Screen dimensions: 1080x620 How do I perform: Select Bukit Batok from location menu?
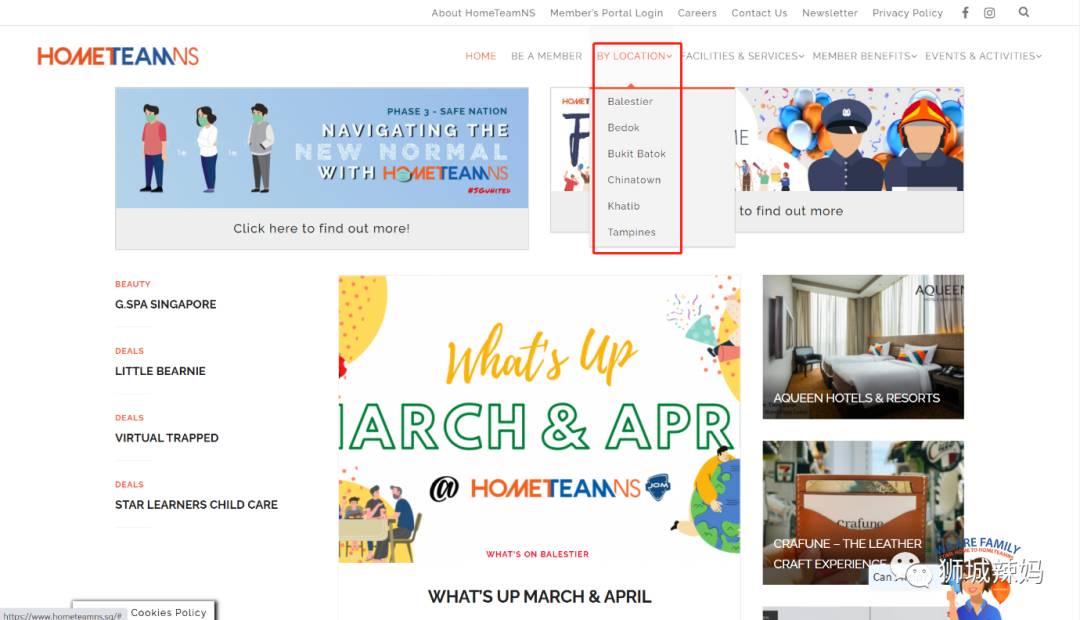(636, 154)
